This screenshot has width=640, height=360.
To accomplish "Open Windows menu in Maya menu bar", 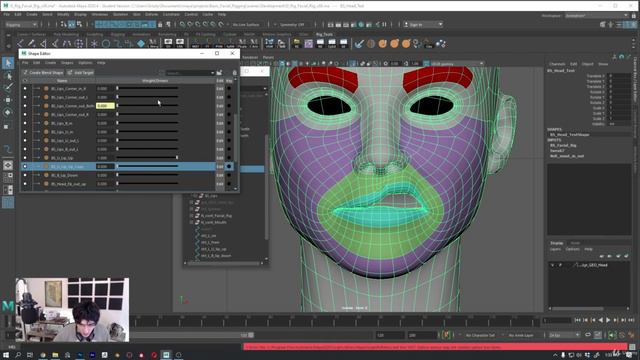I will pyautogui.click(x=100, y=14).
